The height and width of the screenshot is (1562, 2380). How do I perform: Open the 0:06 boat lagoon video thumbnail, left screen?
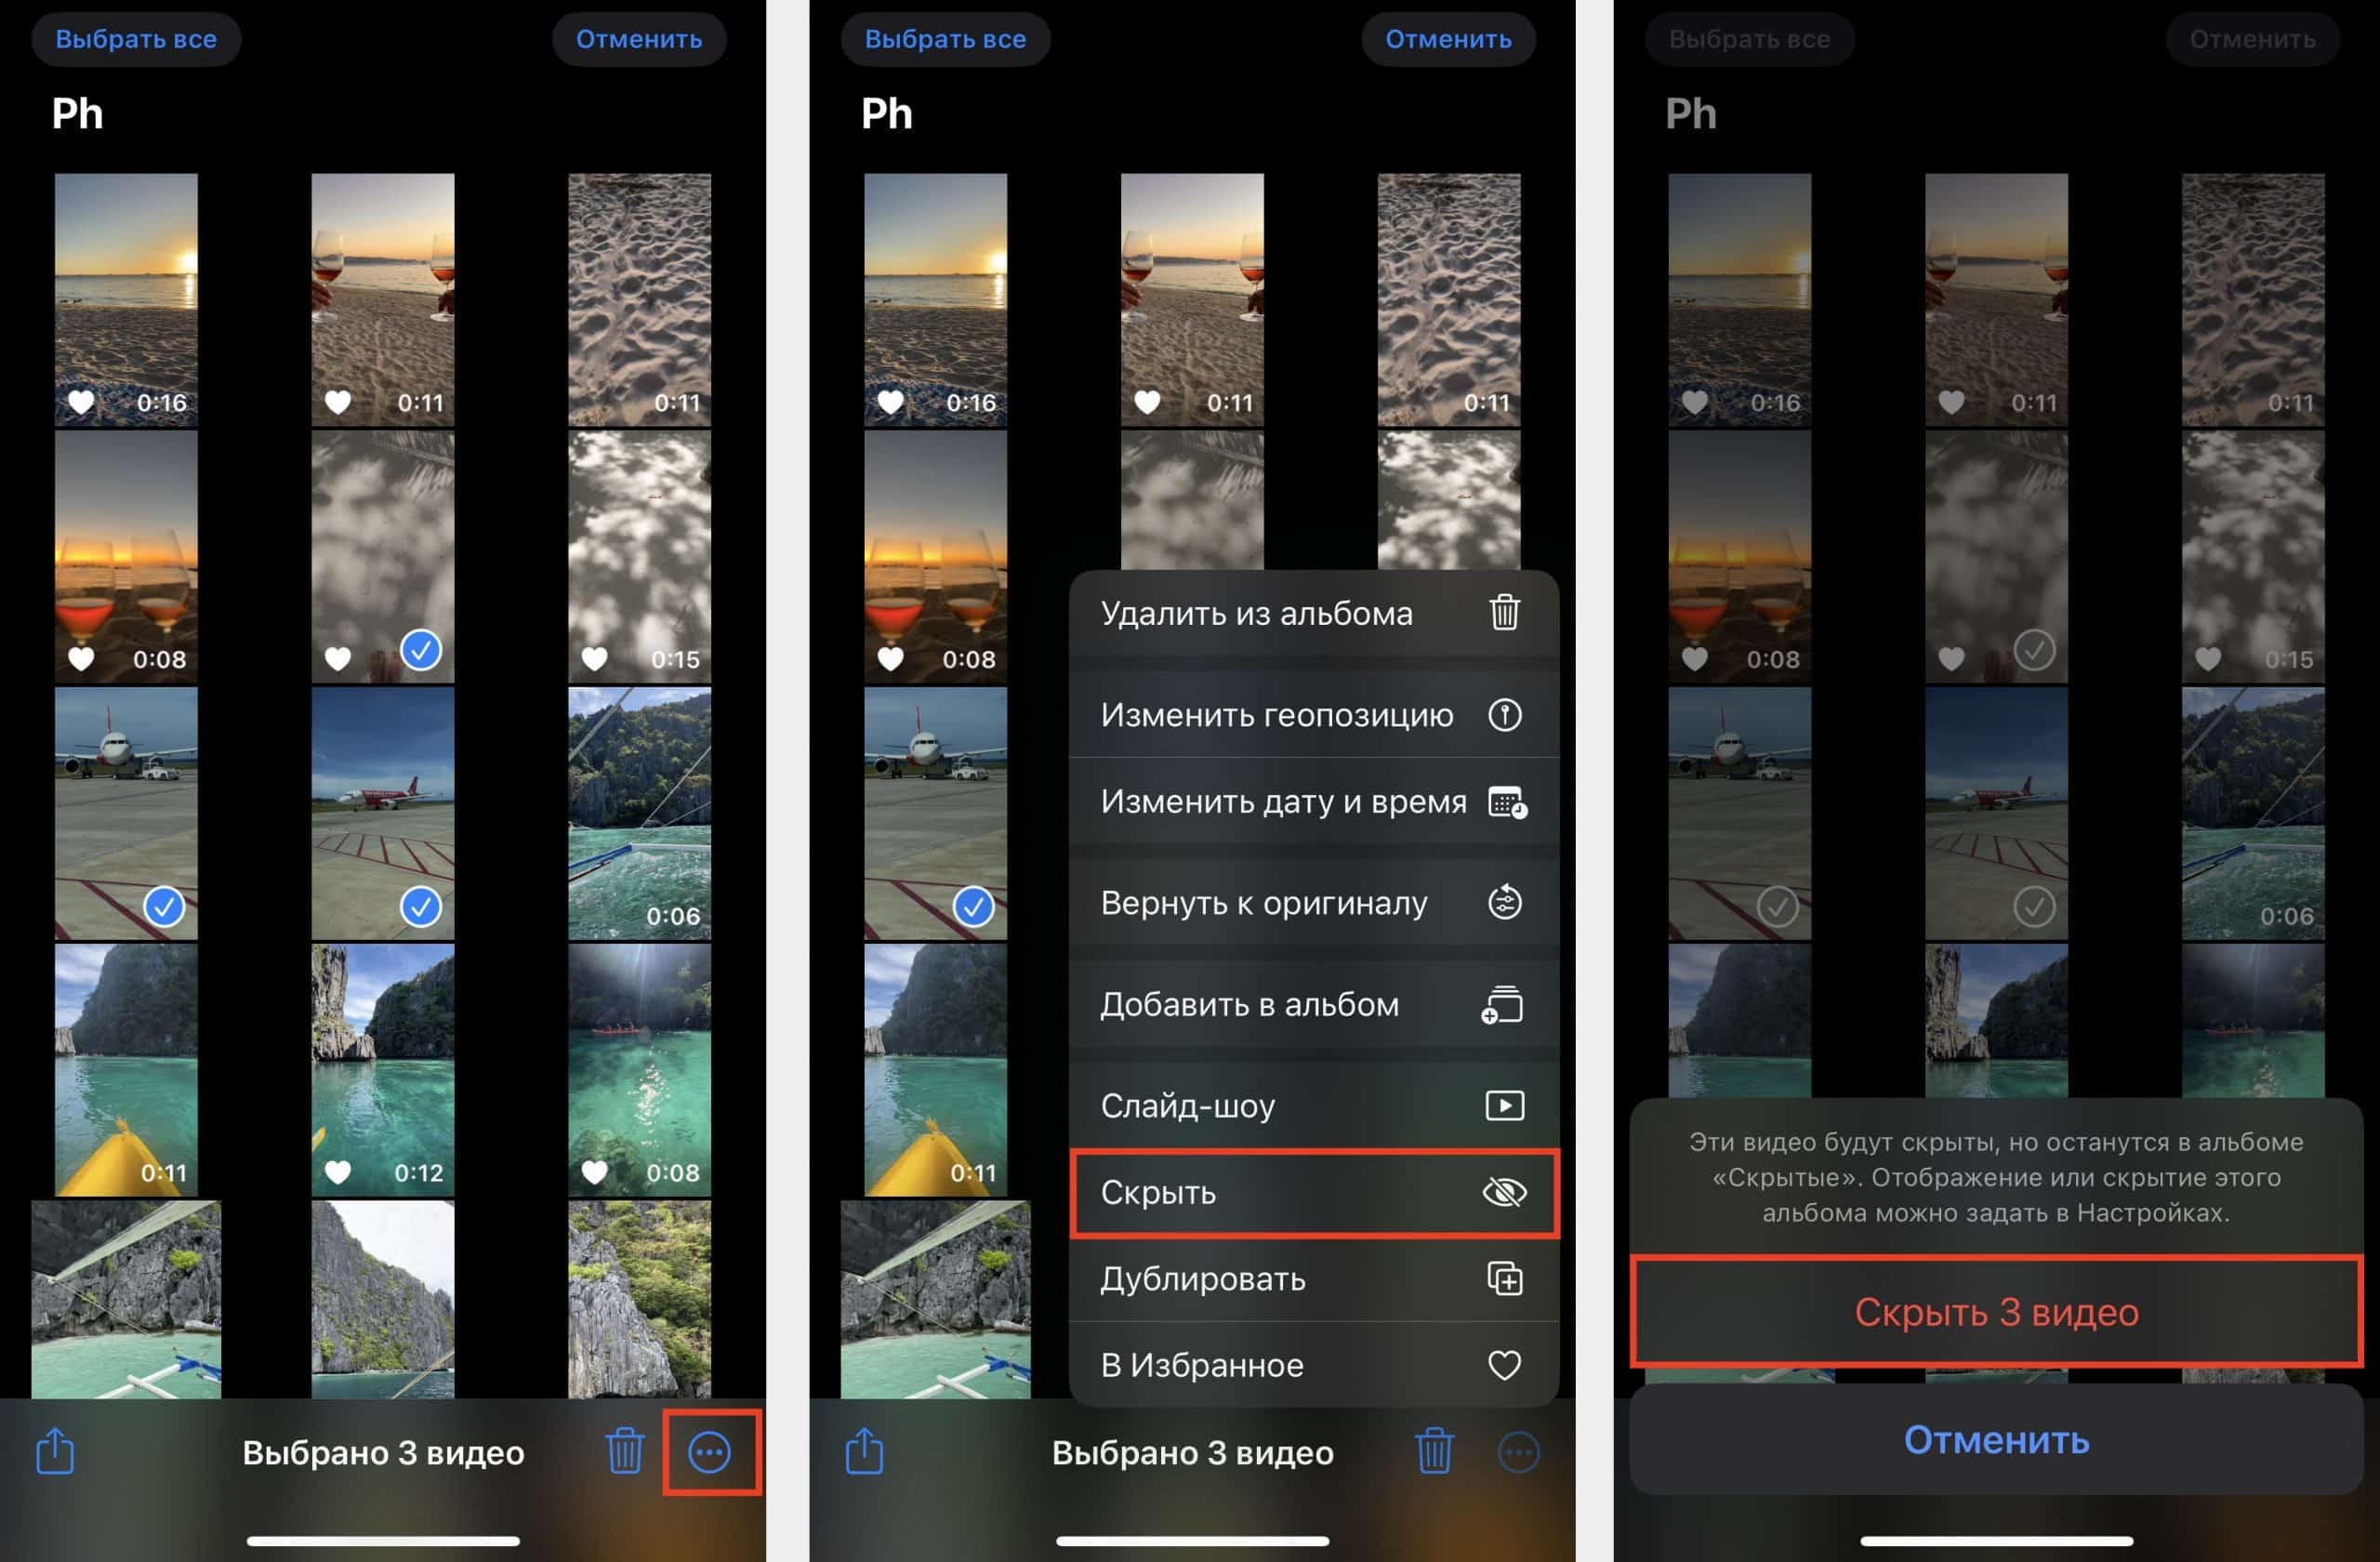tap(640, 813)
